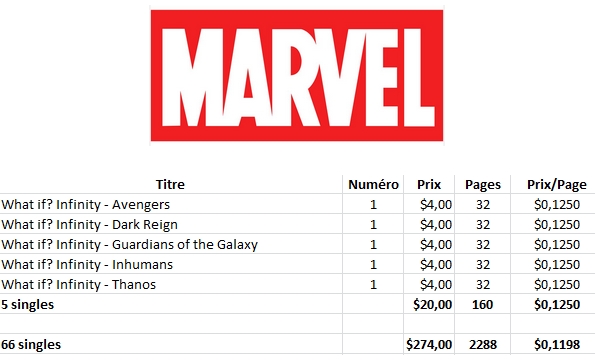
Task: Click the $0,1198 price per page cell
Action: tap(556, 344)
